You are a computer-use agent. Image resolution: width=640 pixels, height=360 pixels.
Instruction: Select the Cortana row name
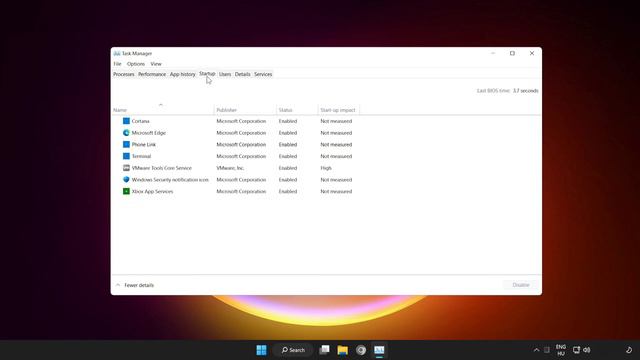(x=140, y=121)
